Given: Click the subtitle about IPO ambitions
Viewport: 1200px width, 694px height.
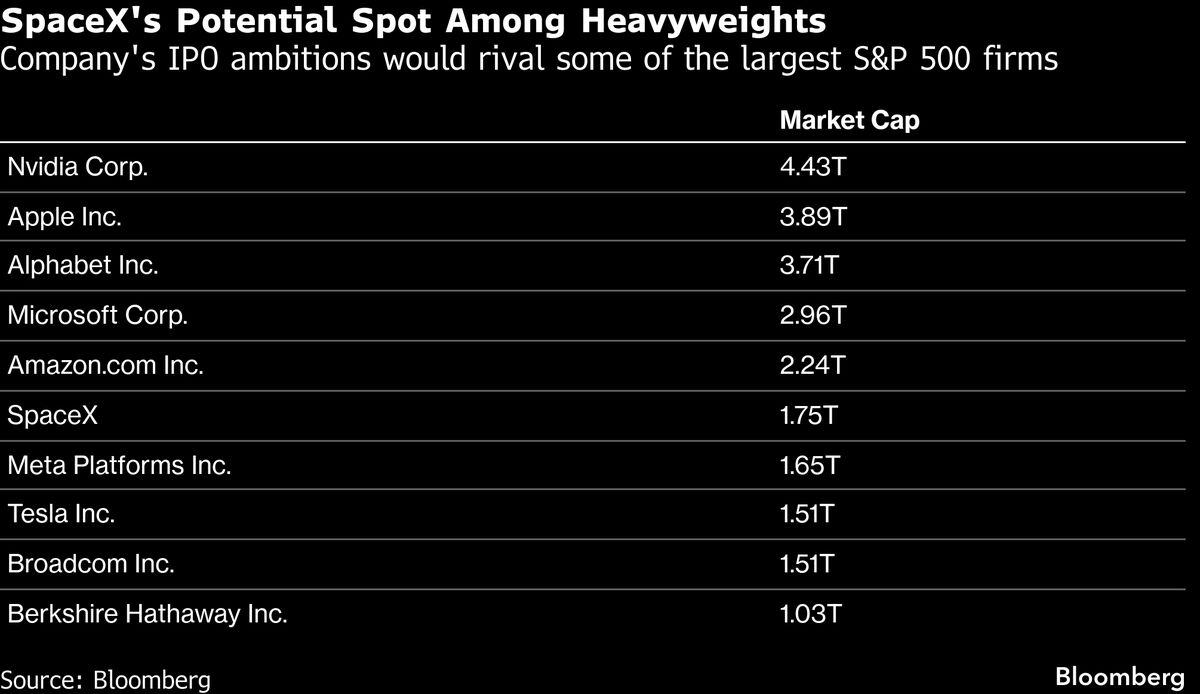Looking at the screenshot, I should 529,60.
